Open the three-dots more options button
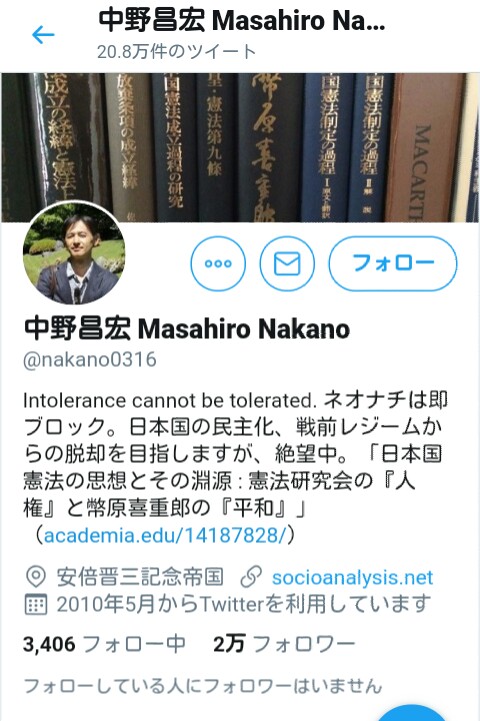This screenshot has width=480, height=721. [218, 263]
